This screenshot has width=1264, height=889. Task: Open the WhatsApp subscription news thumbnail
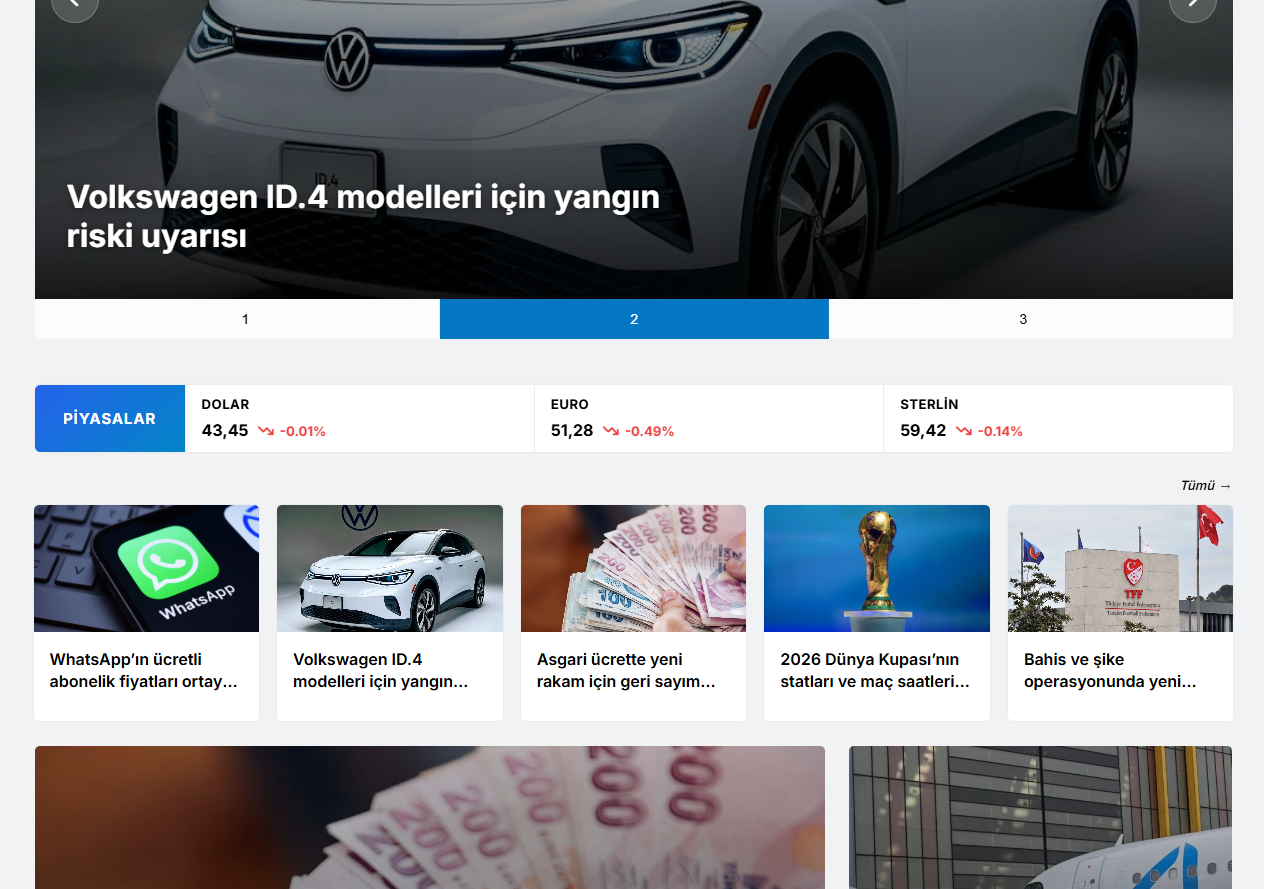coord(147,568)
